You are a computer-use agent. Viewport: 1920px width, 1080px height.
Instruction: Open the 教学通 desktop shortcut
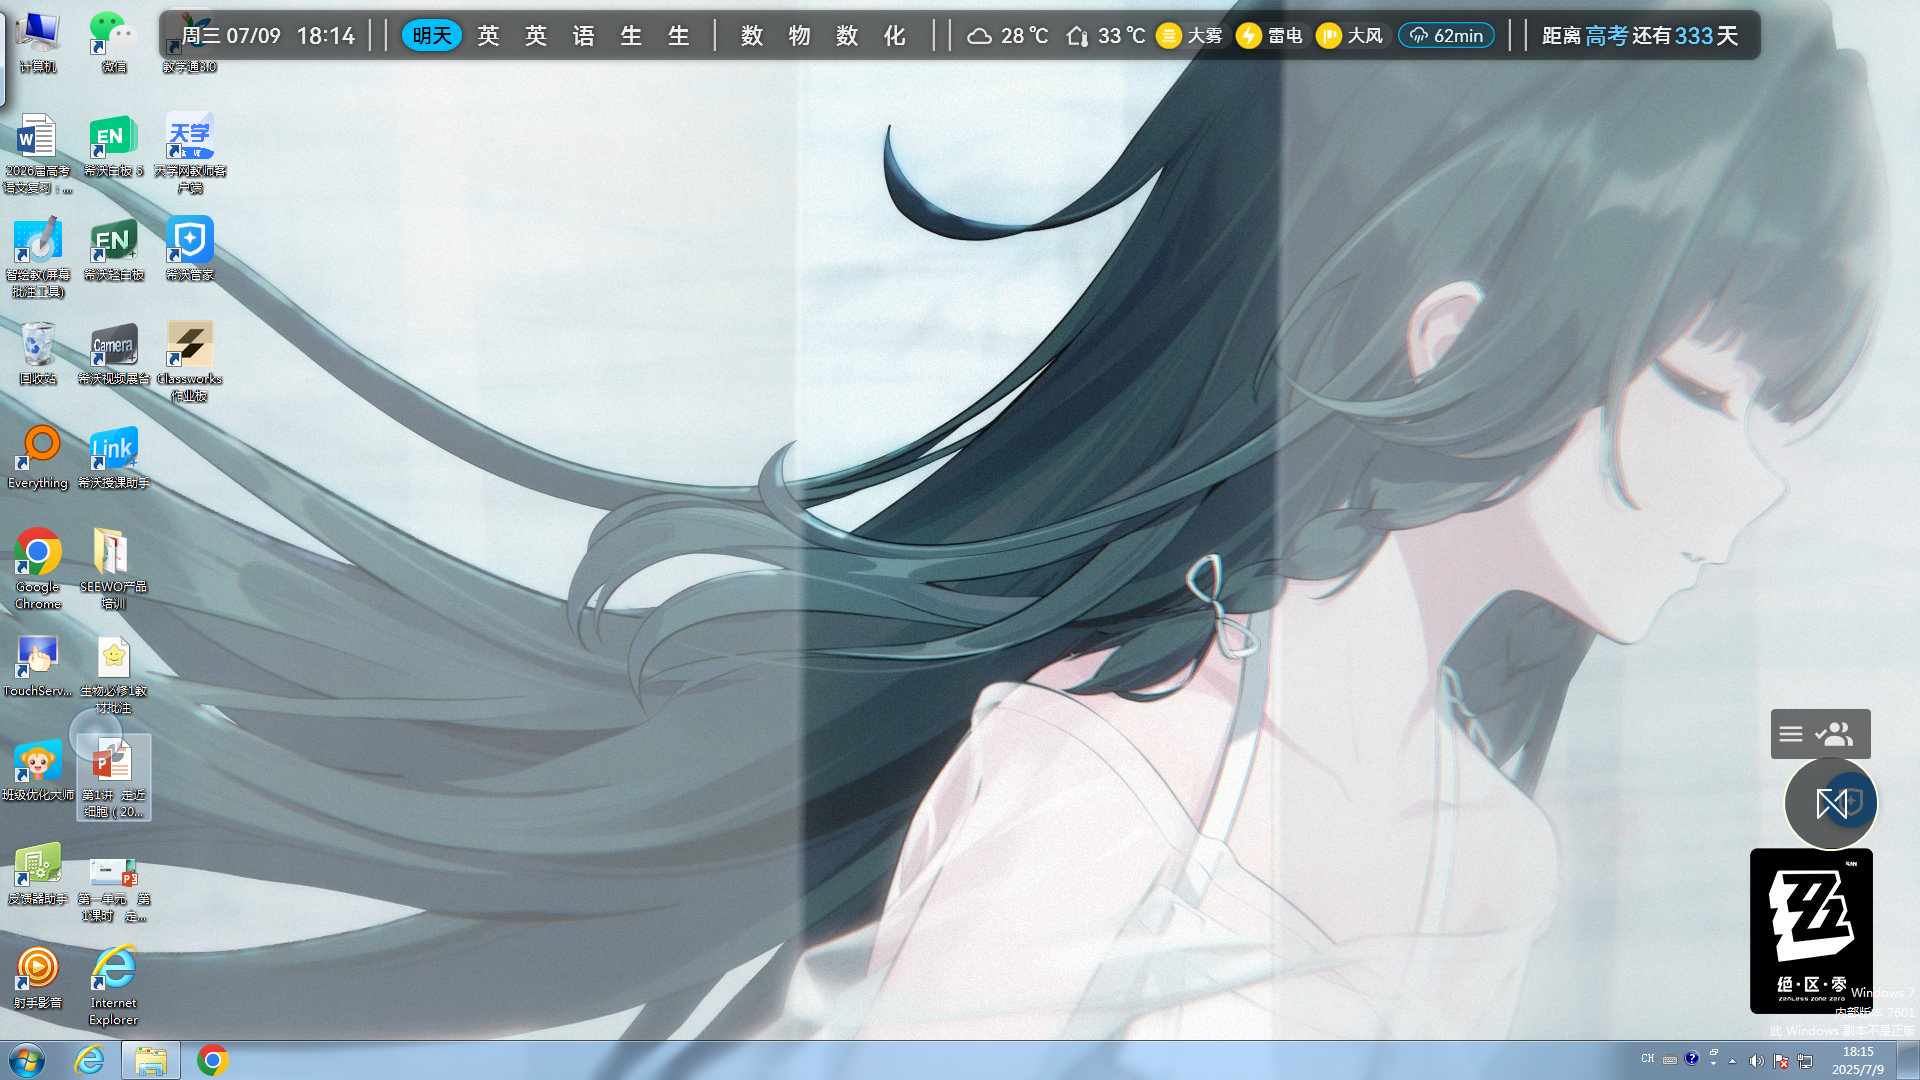pyautogui.click(x=190, y=42)
